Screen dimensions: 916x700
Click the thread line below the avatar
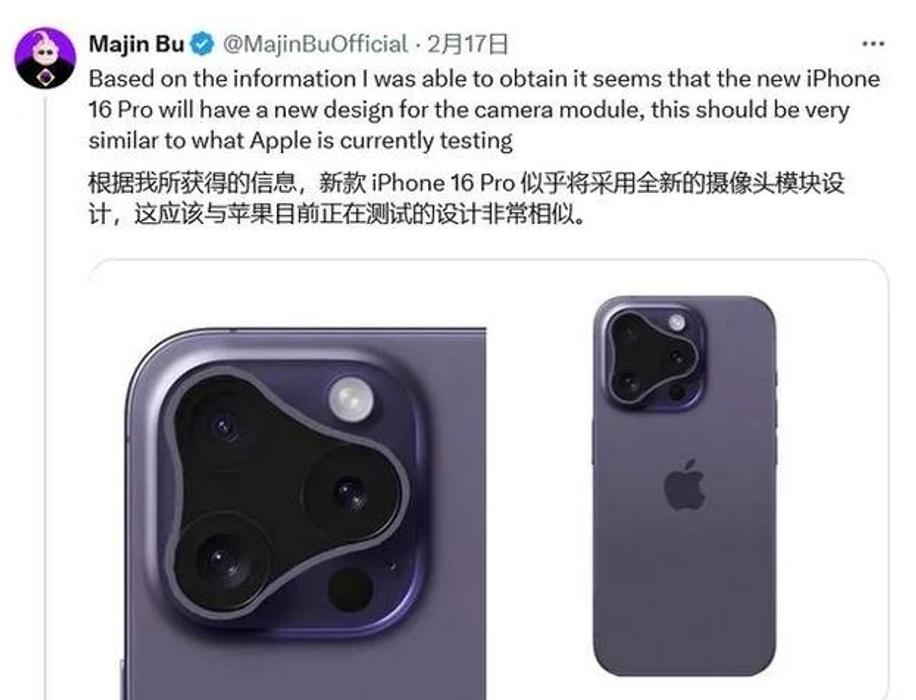point(46,397)
